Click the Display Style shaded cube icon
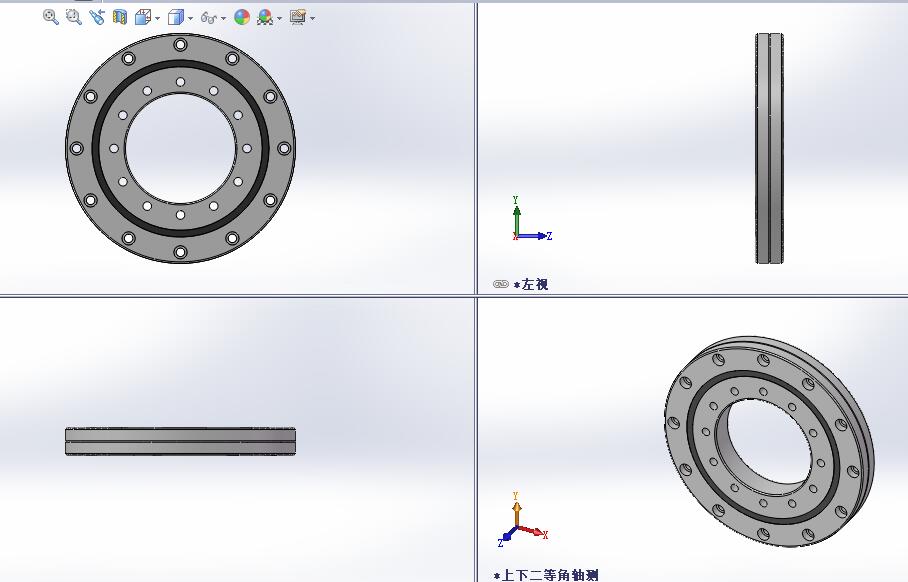This screenshot has width=908, height=582. coord(175,18)
